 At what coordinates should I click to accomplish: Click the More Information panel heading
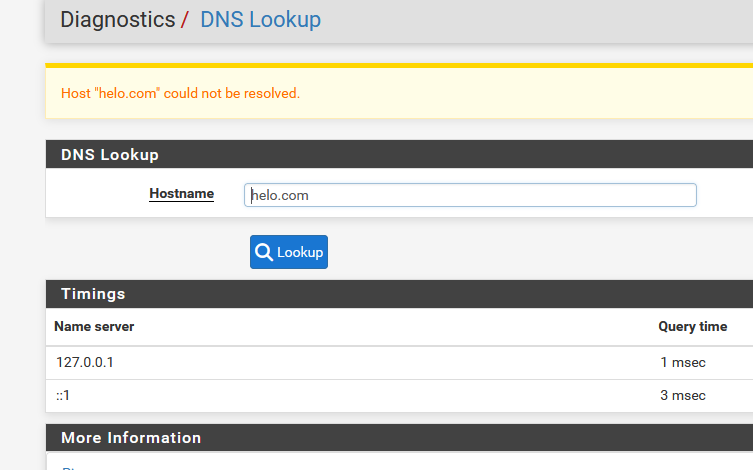131,438
